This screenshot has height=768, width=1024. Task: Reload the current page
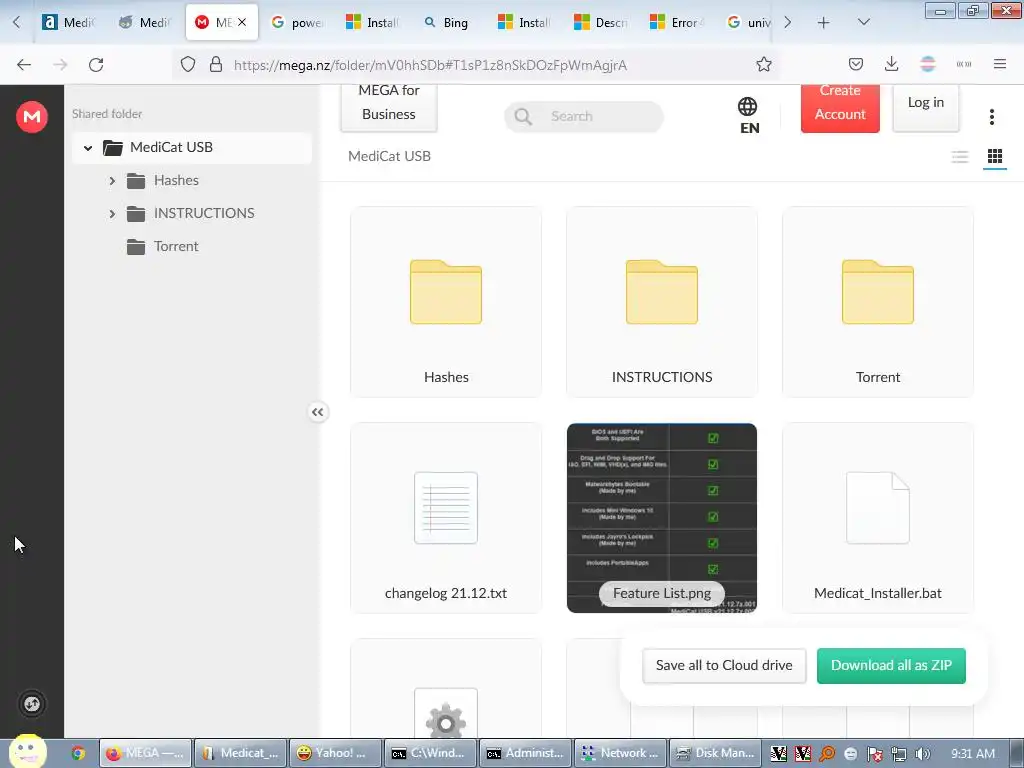(x=96, y=65)
